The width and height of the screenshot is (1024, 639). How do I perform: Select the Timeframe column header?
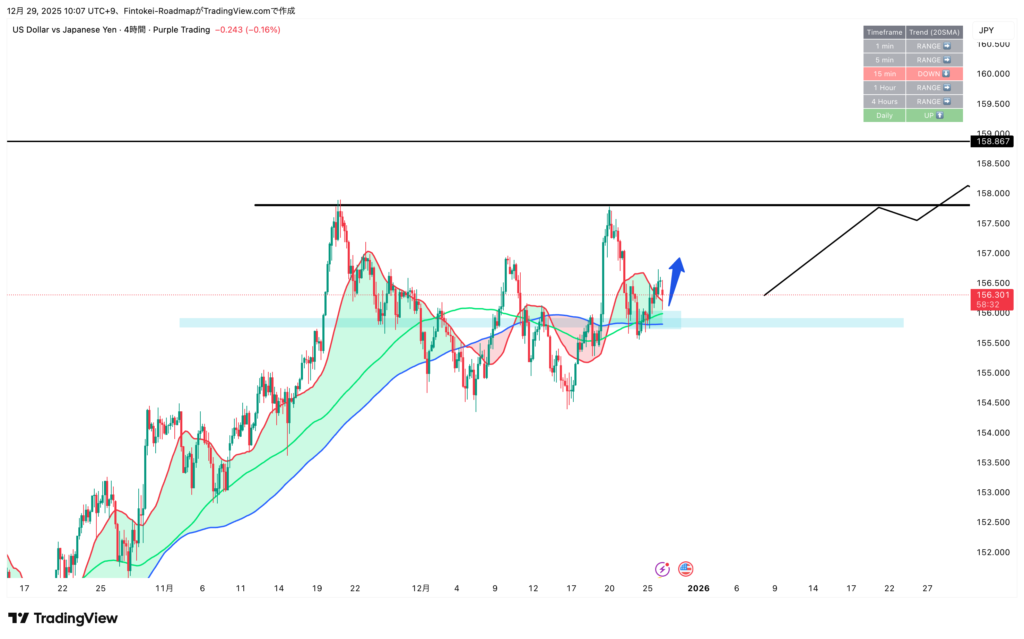pyautogui.click(x=884, y=32)
